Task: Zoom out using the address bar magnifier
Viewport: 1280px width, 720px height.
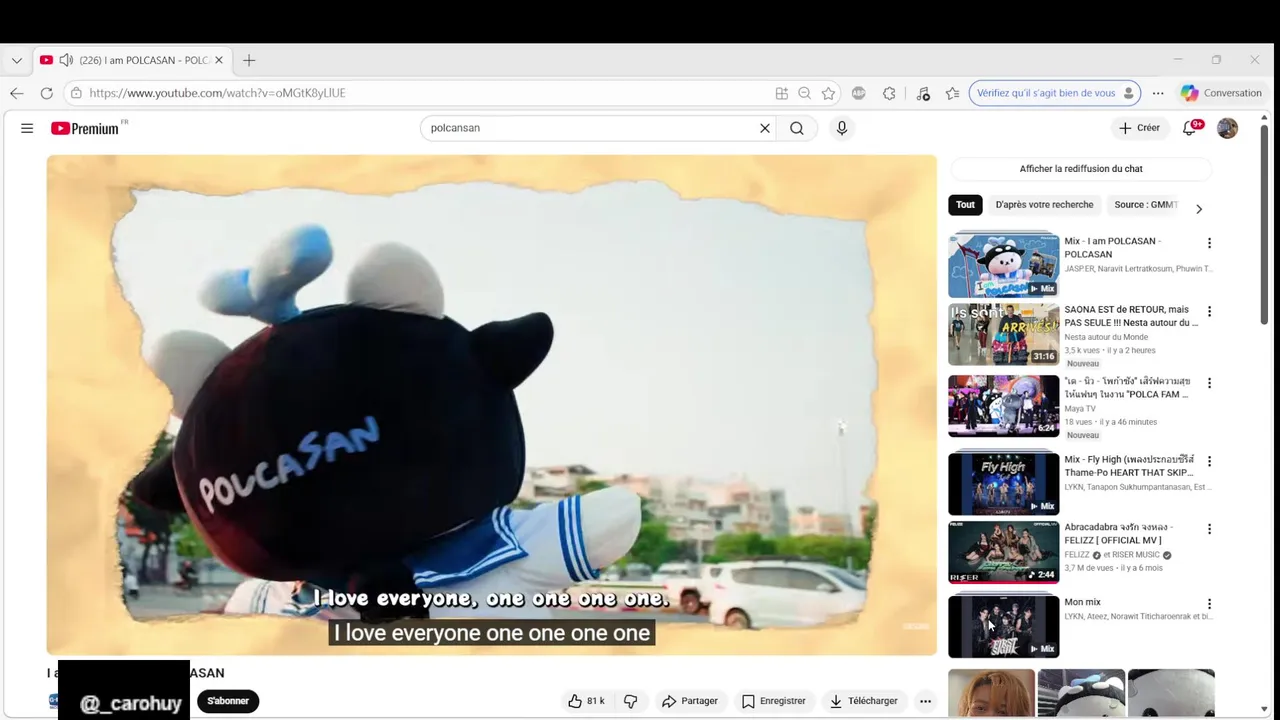Action: (804, 93)
